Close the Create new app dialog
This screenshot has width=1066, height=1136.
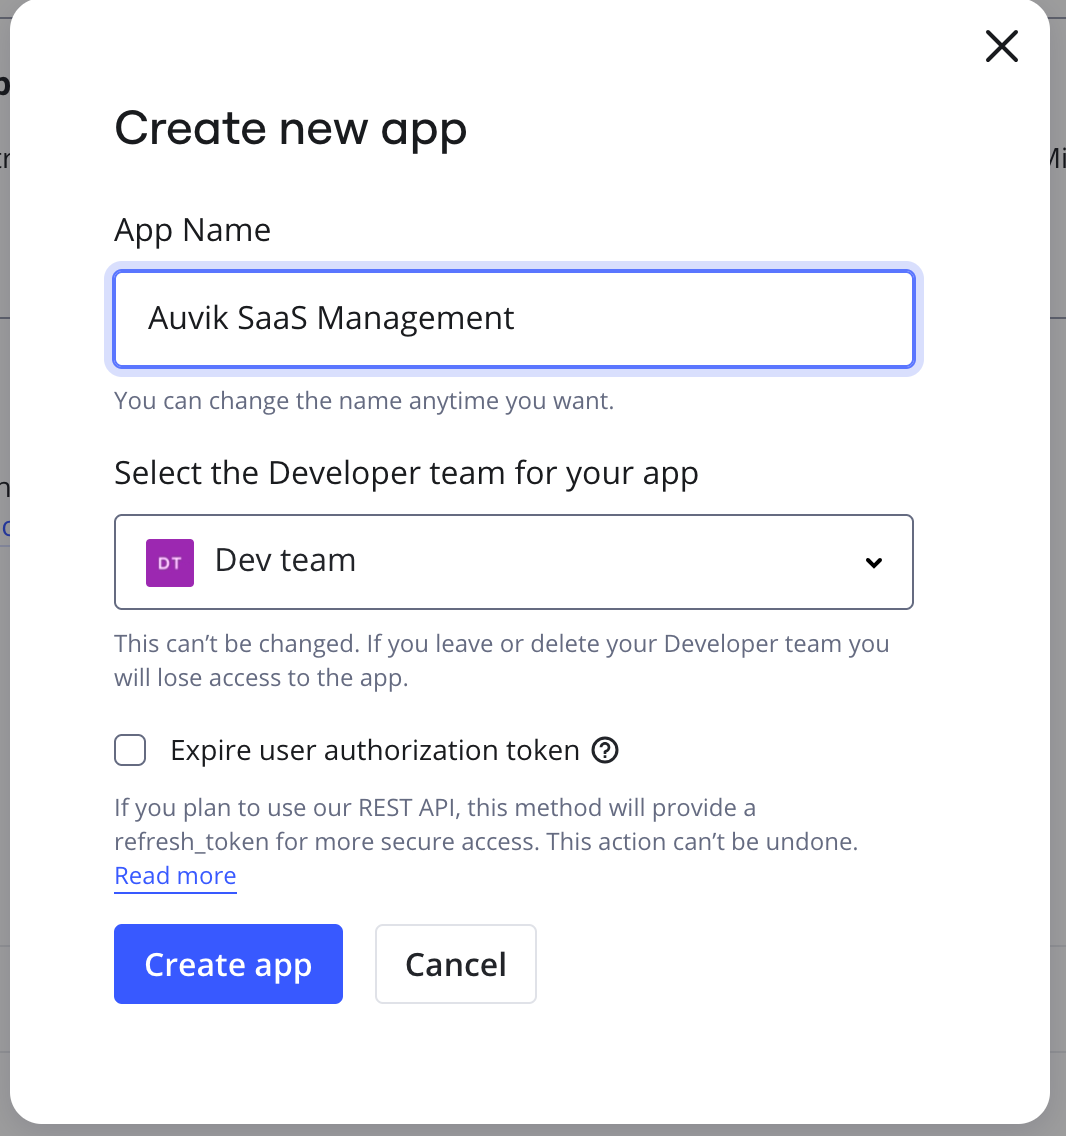pyautogui.click(x=1002, y=46)
